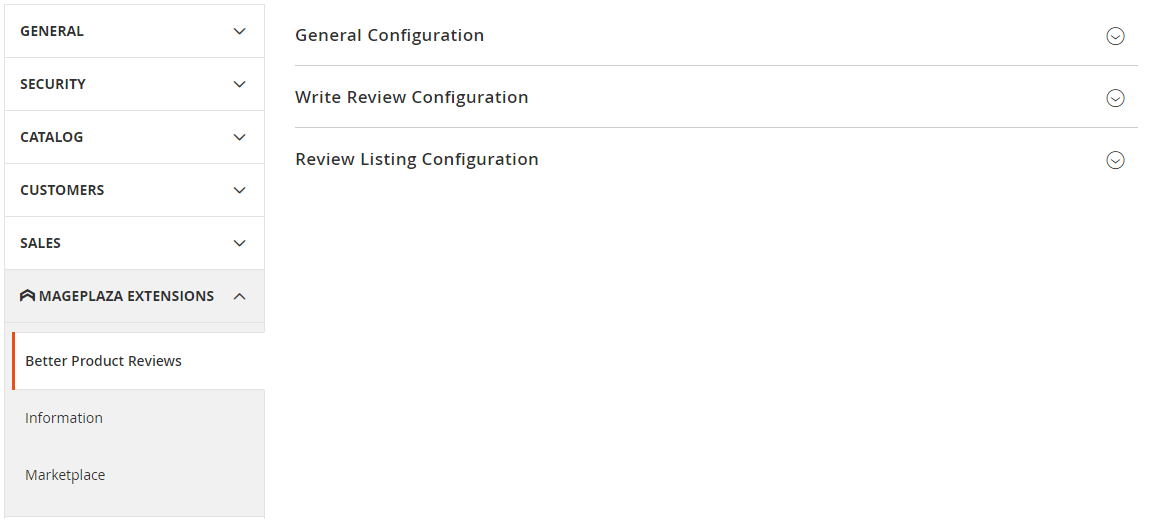This screenshot has height=519, width=1162.
Task: Expand the General Configuration section heading
Action: 389,35
